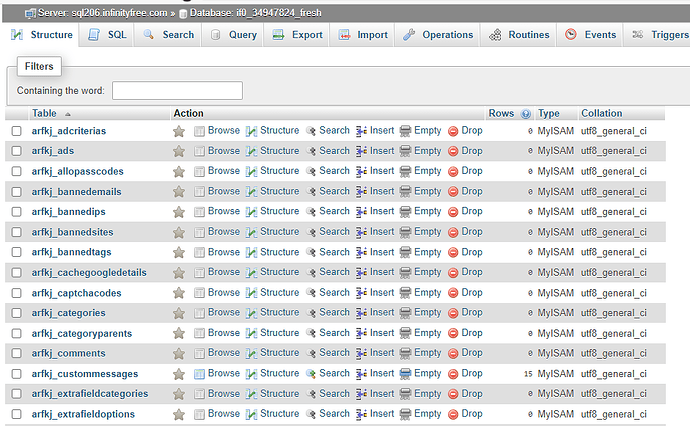Open the arfkj_allopasscodes table link
Screen dimensions: 690x426
pos(78,171)
